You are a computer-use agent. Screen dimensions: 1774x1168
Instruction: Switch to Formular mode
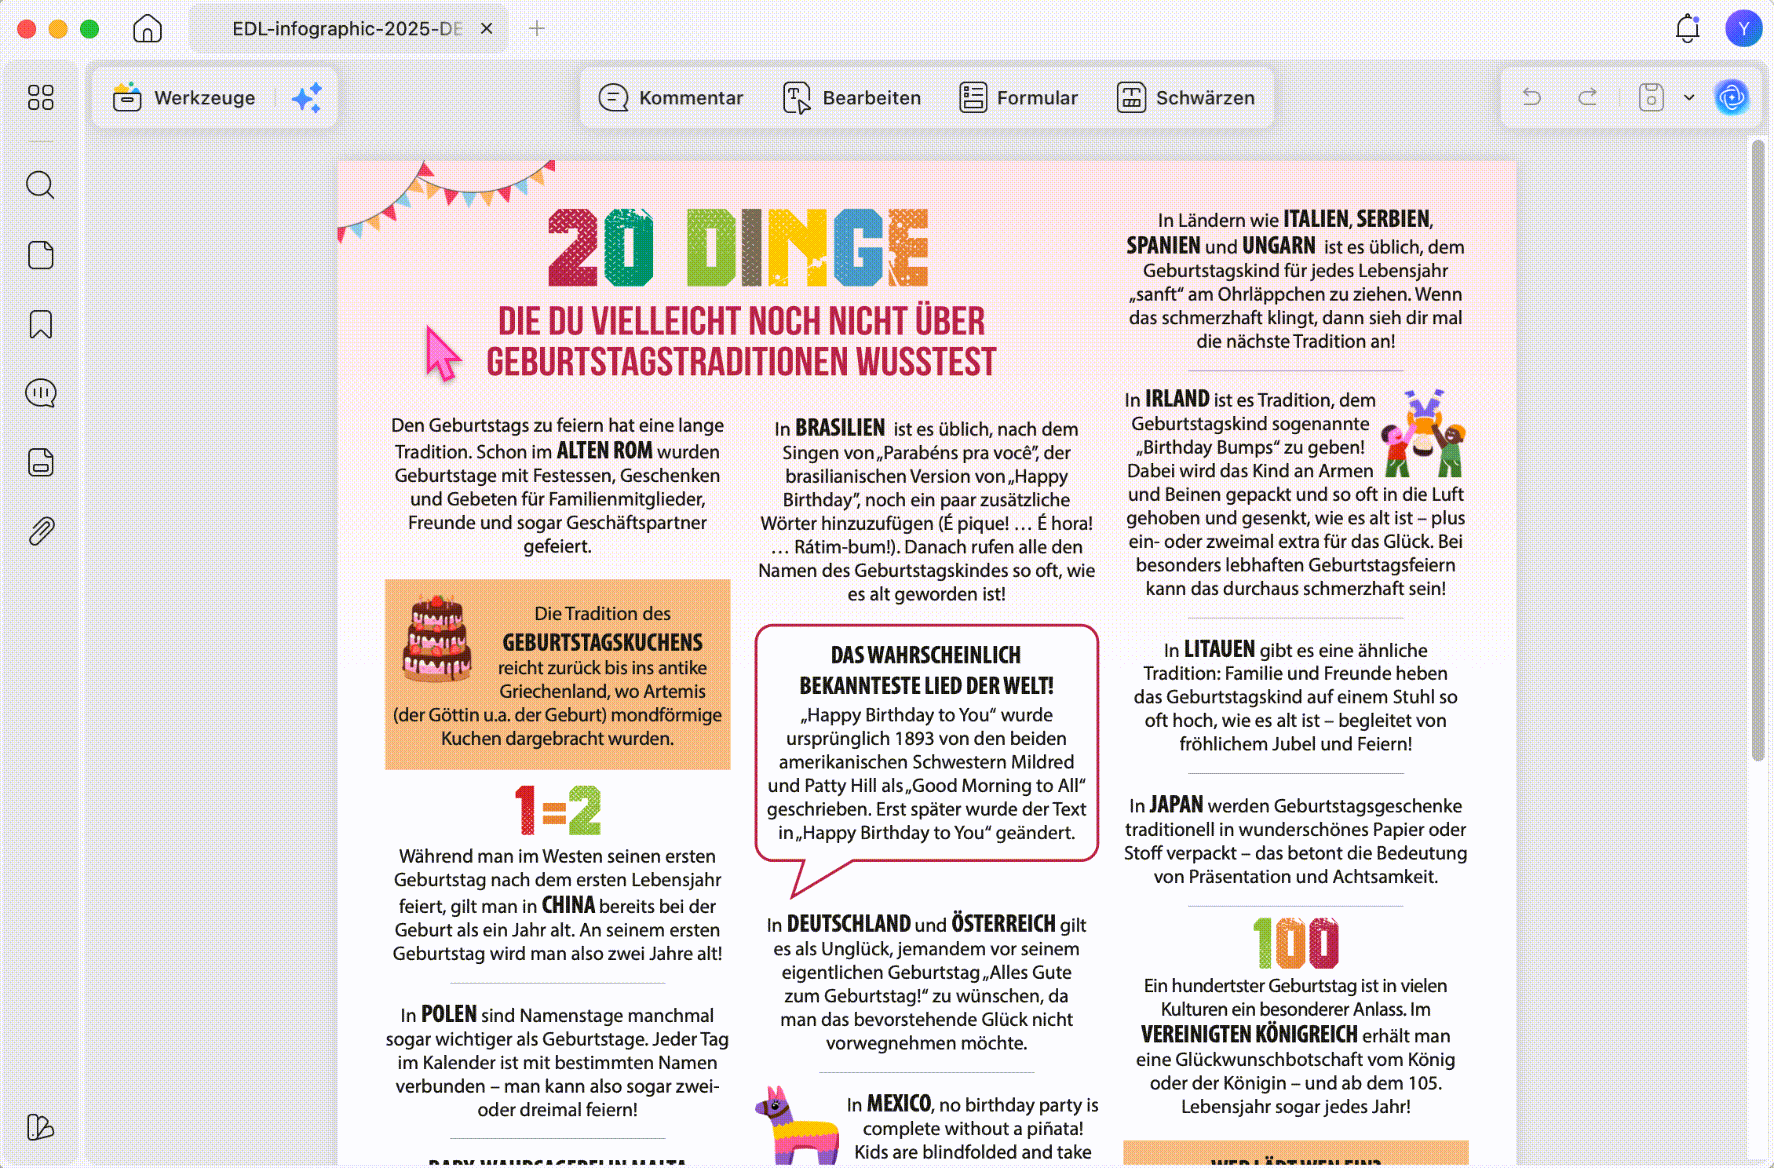coord(1018,97)
